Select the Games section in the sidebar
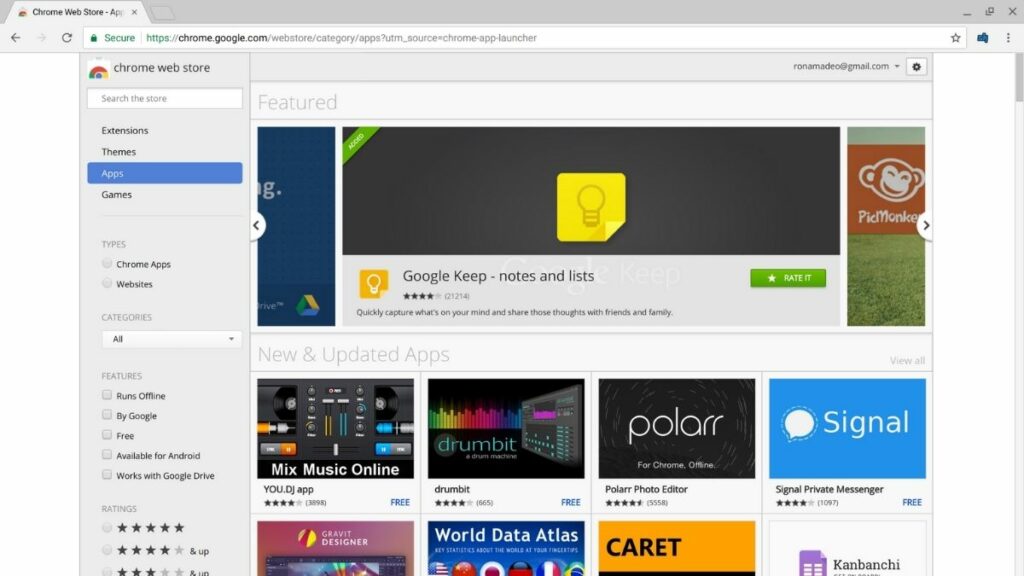This screenshot has width=1024, height=576. [116, 194]
